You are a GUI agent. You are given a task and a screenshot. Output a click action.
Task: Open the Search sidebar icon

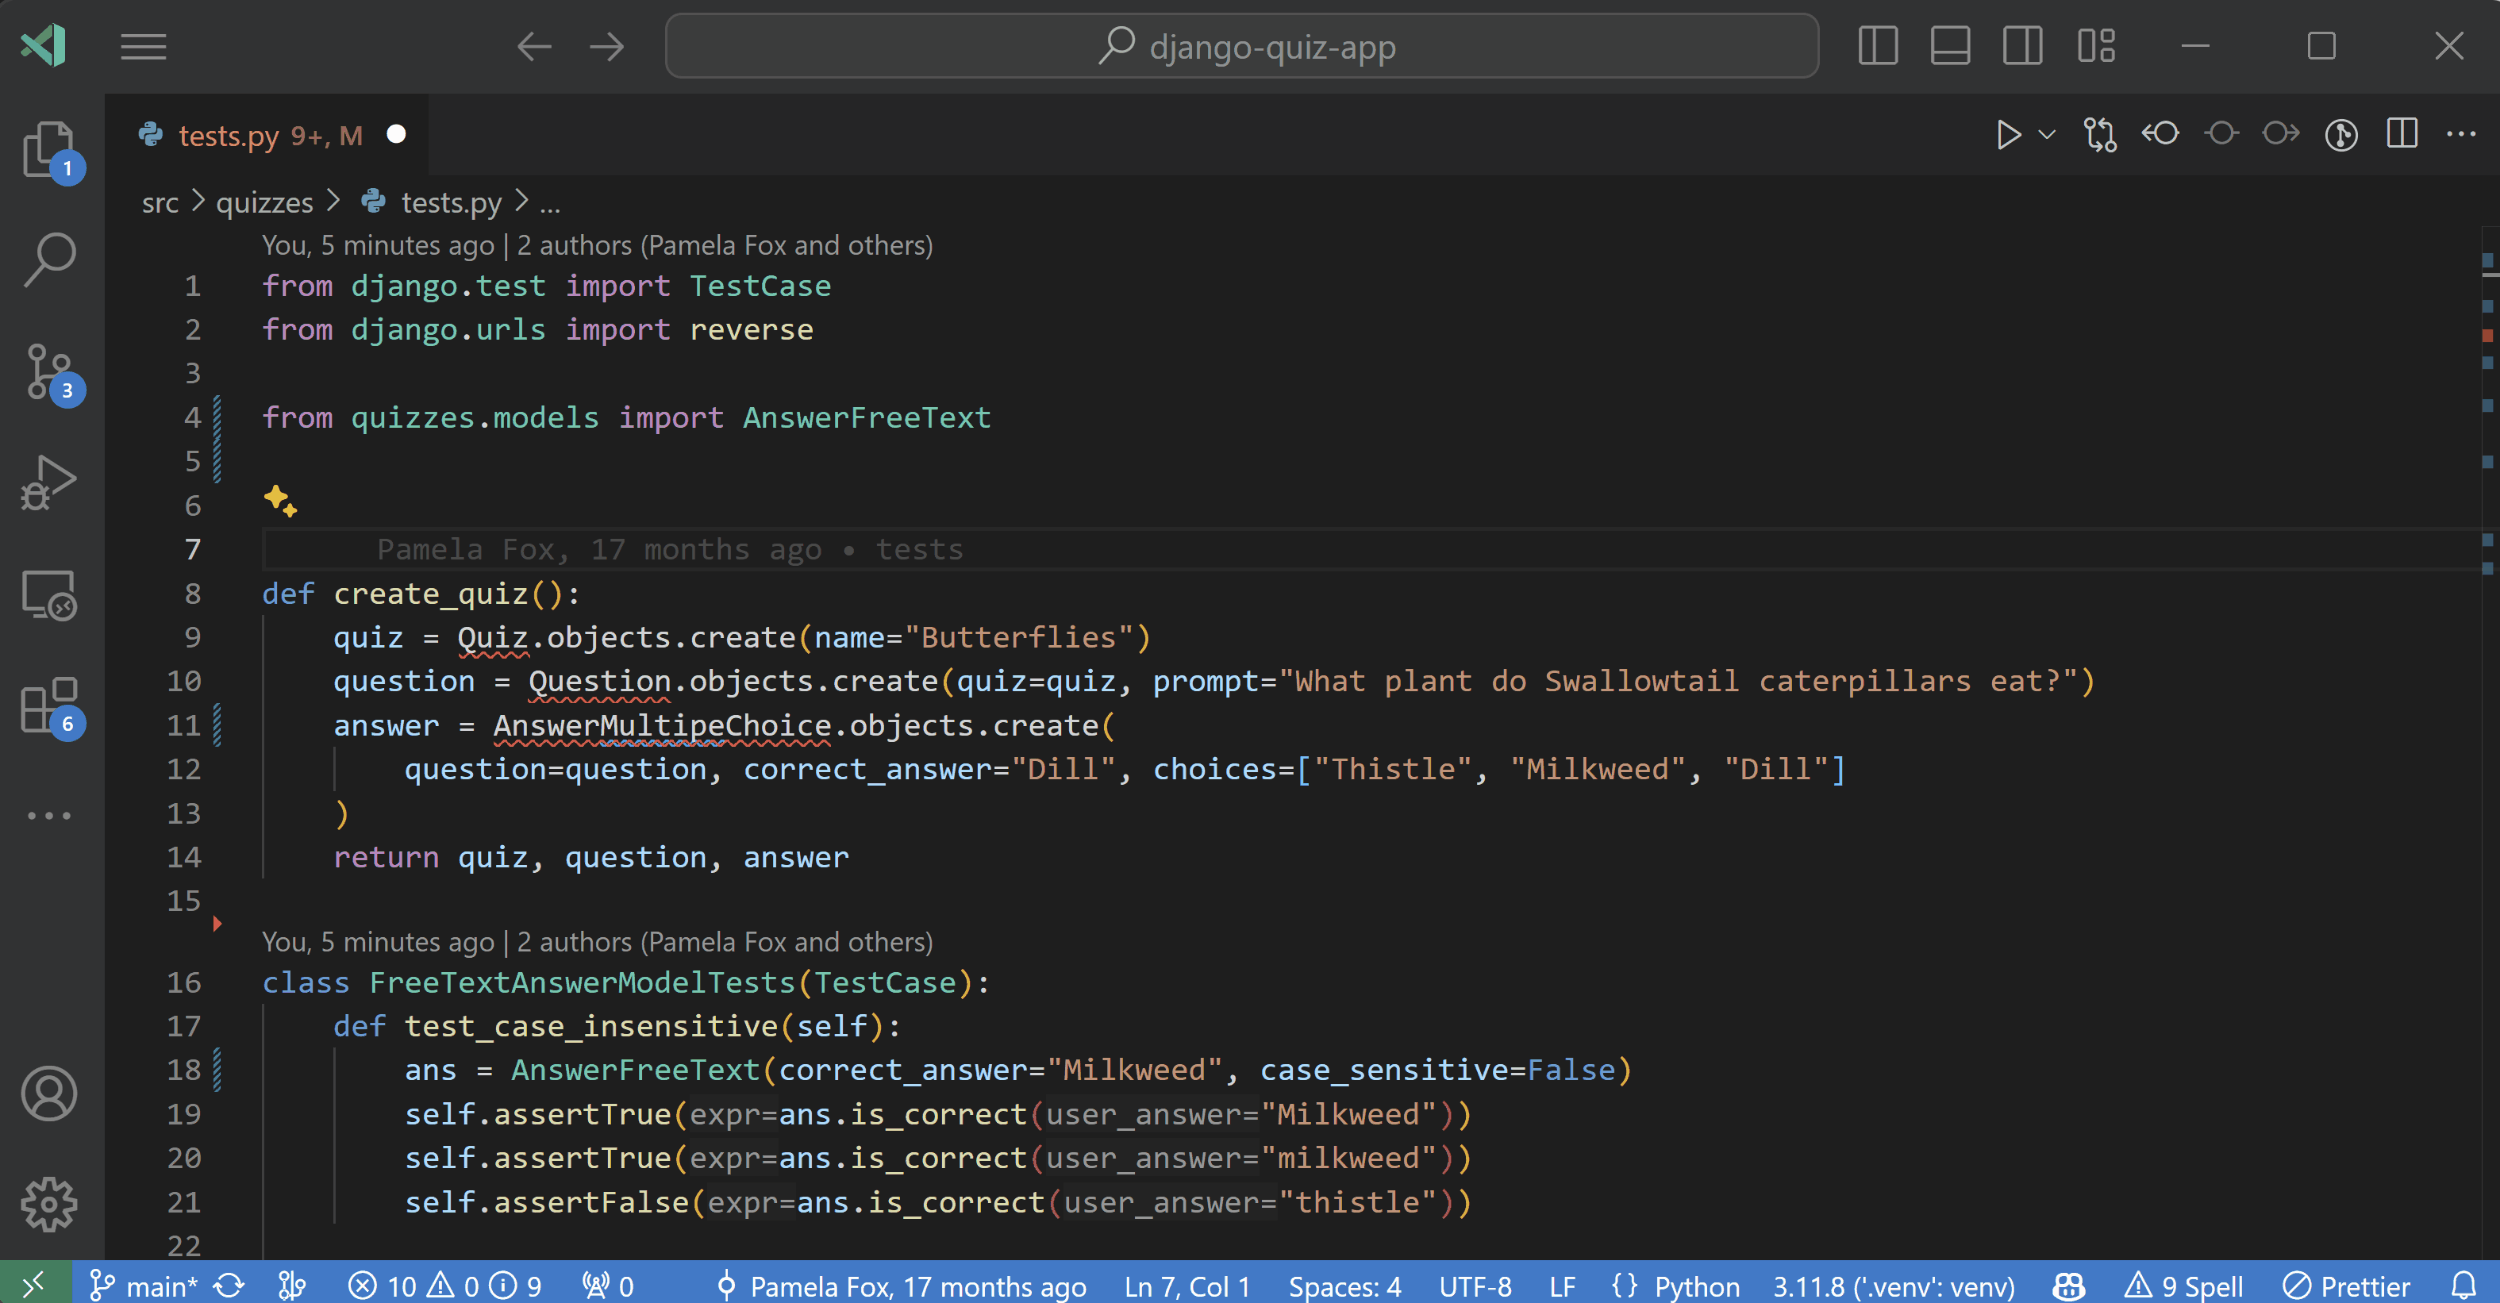click(x=50, y=258)
